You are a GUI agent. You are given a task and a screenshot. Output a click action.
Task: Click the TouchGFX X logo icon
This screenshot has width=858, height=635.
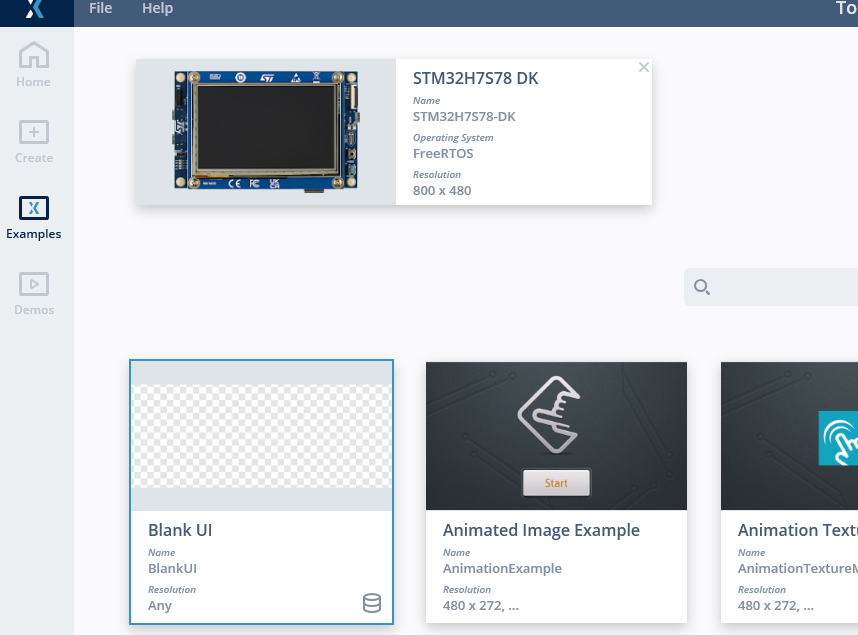35,9
